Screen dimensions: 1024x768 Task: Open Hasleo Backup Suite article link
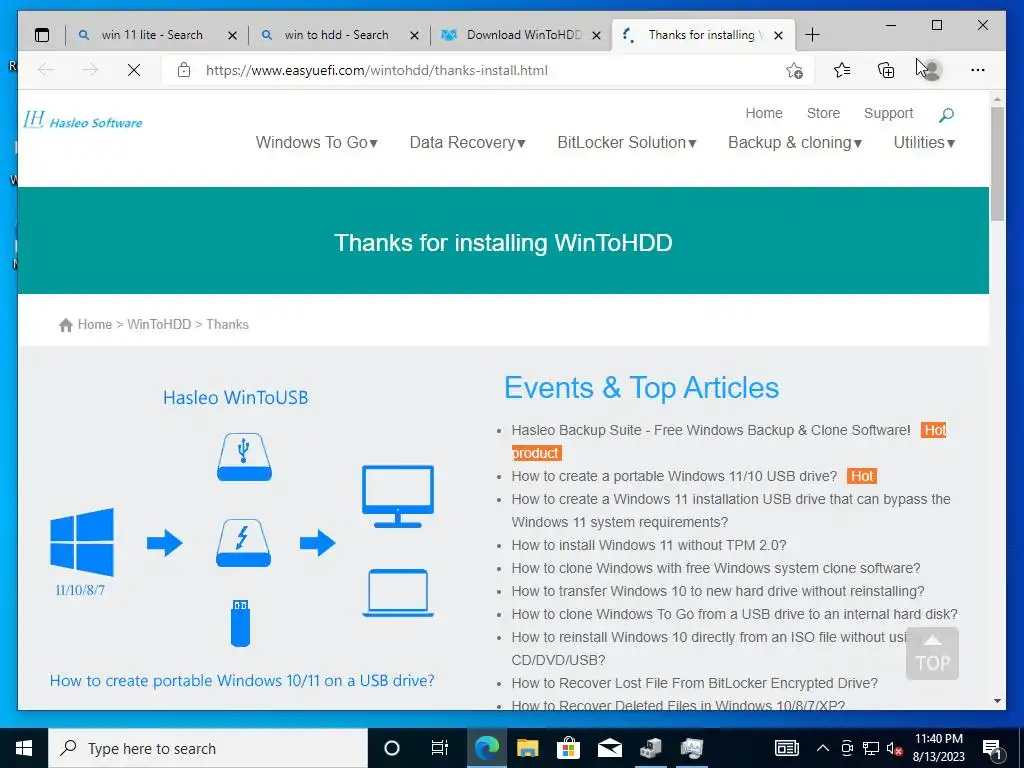pos(711,430)
